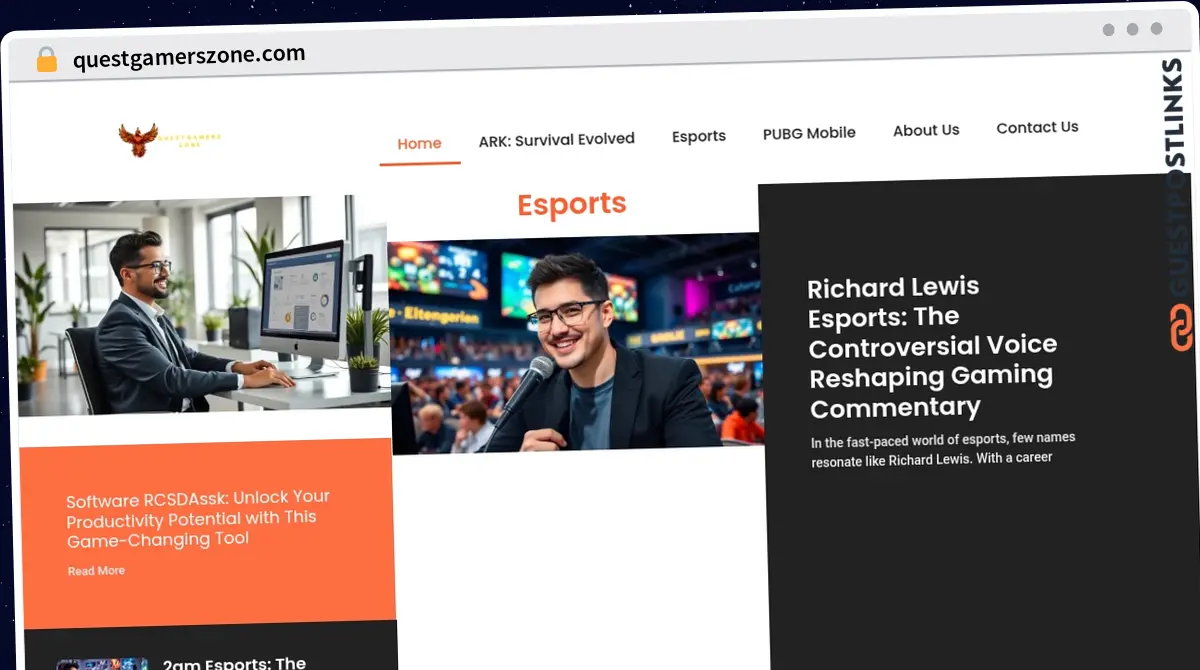Open the office man at computer thumbnail
1200x670 pixels.
click(x=201, y=305)
